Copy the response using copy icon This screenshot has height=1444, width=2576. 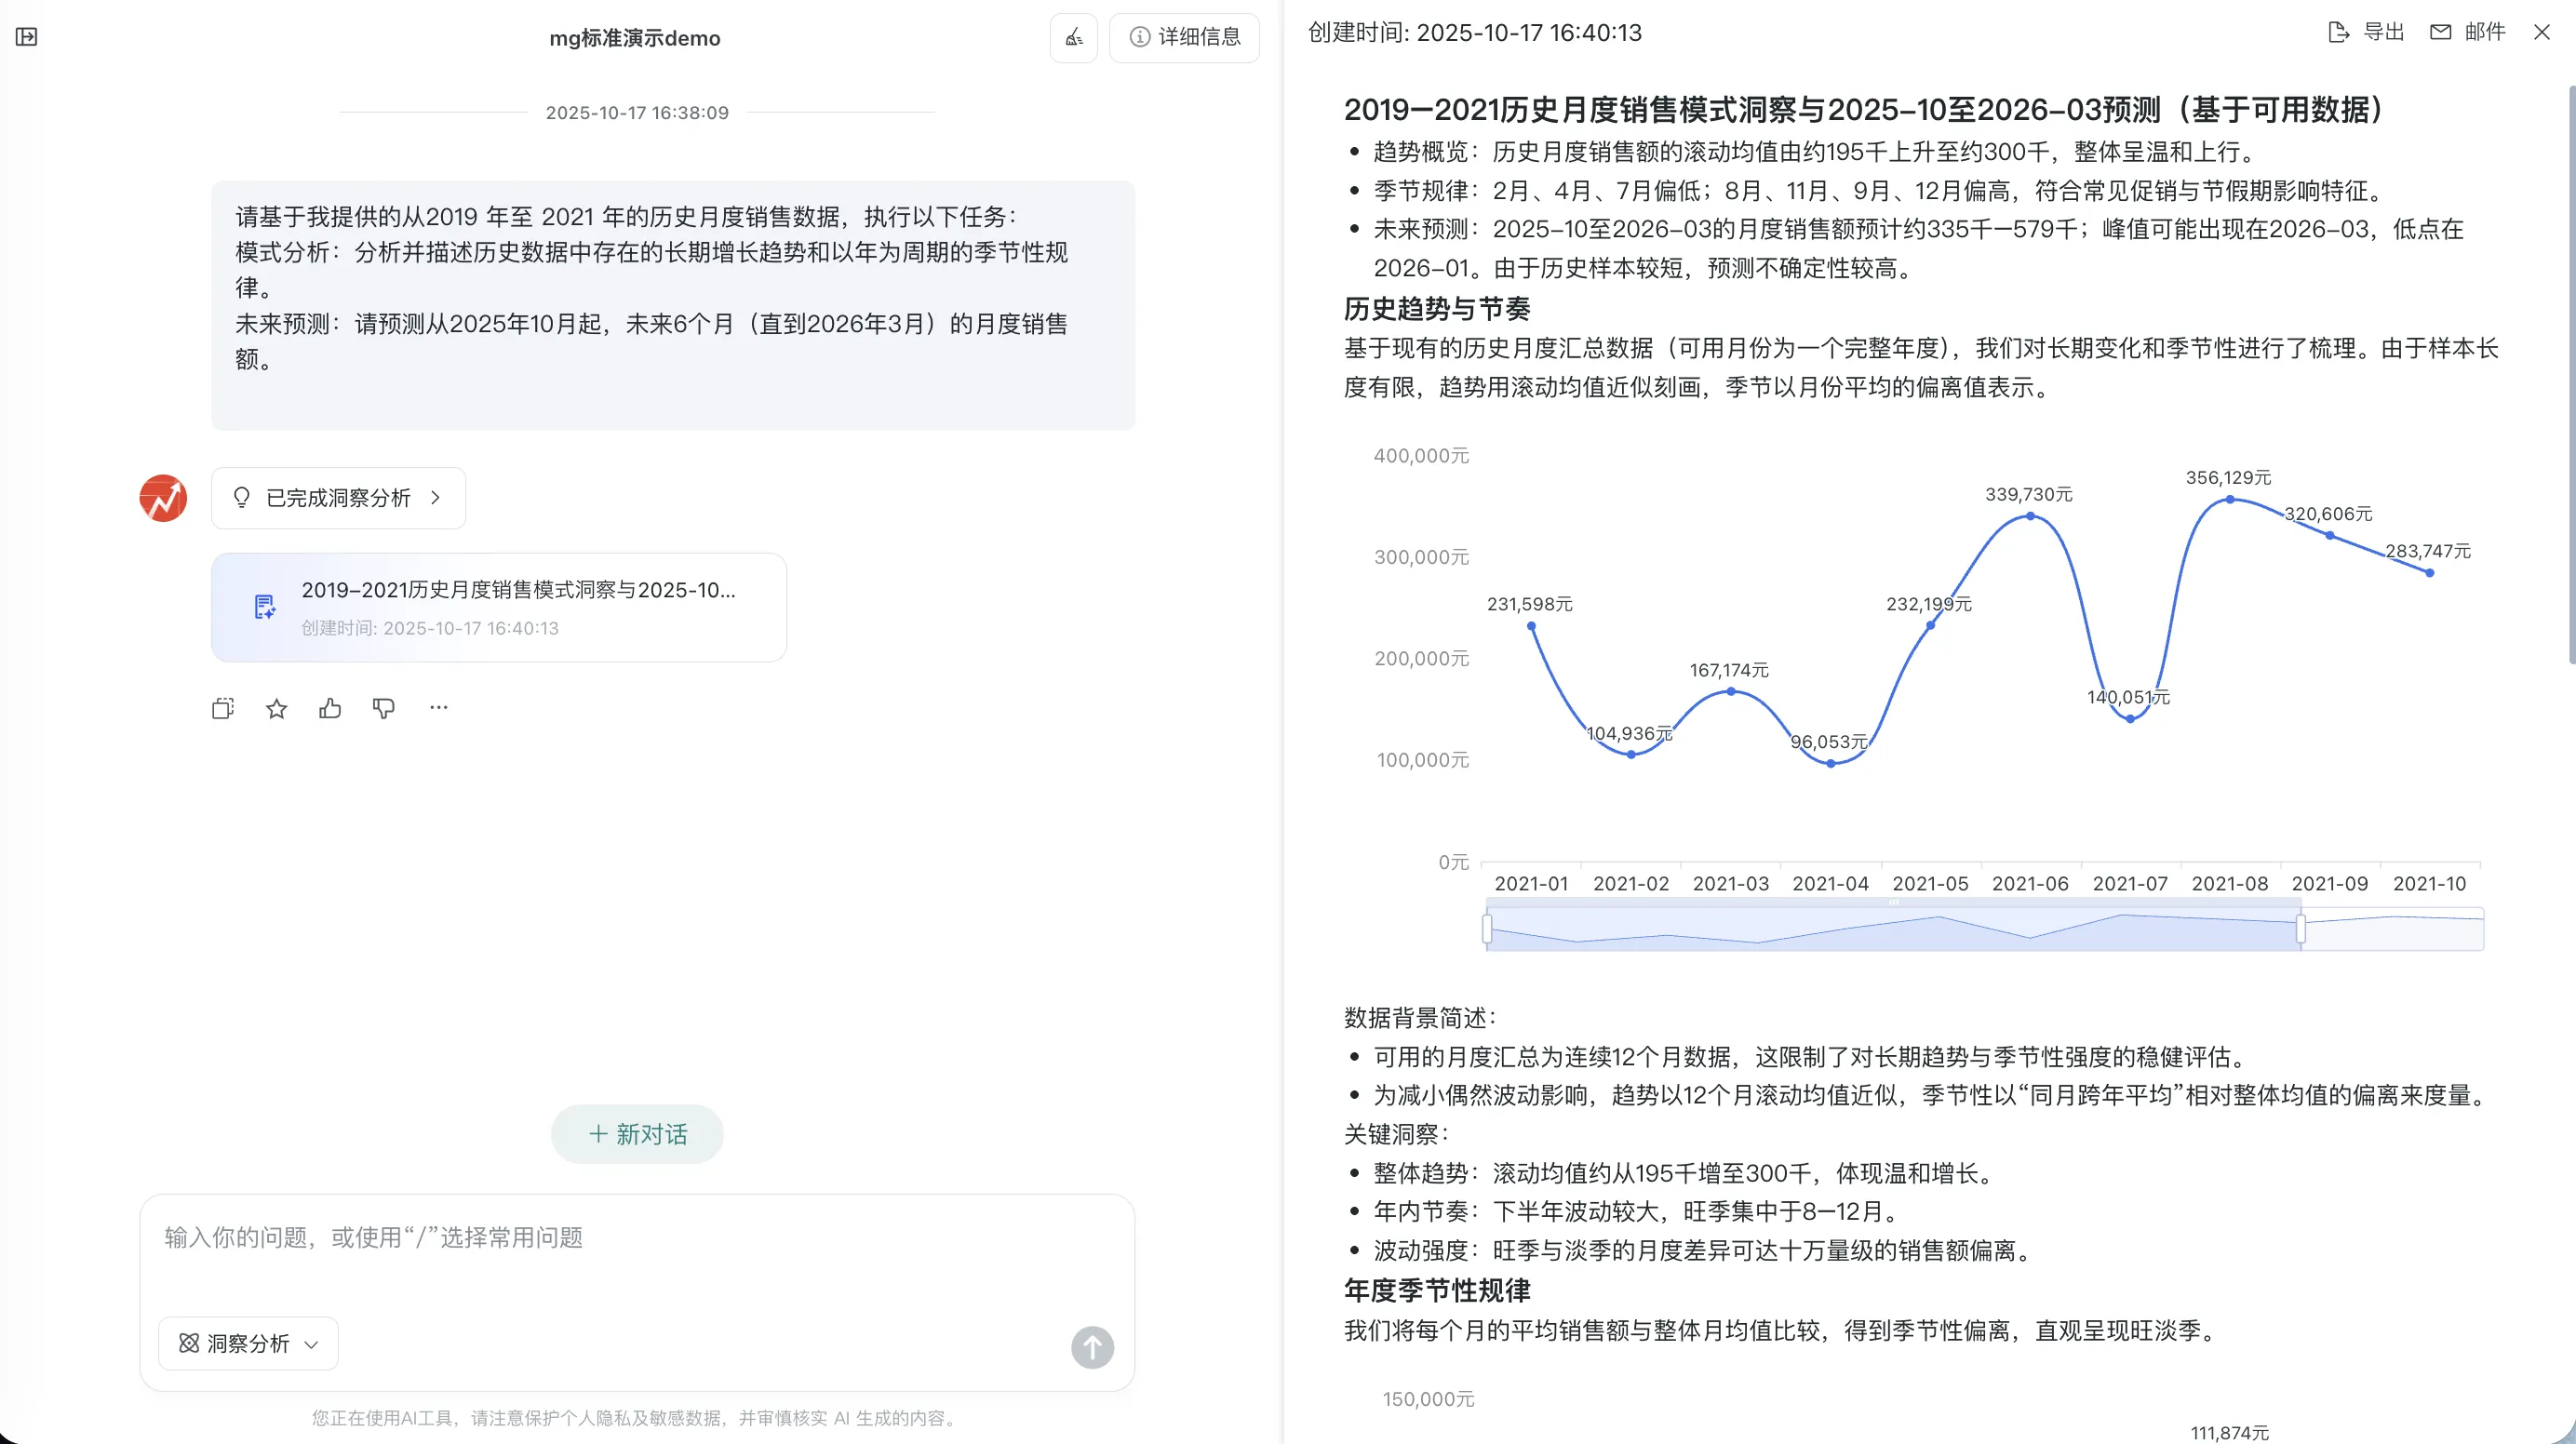(223, 708)
